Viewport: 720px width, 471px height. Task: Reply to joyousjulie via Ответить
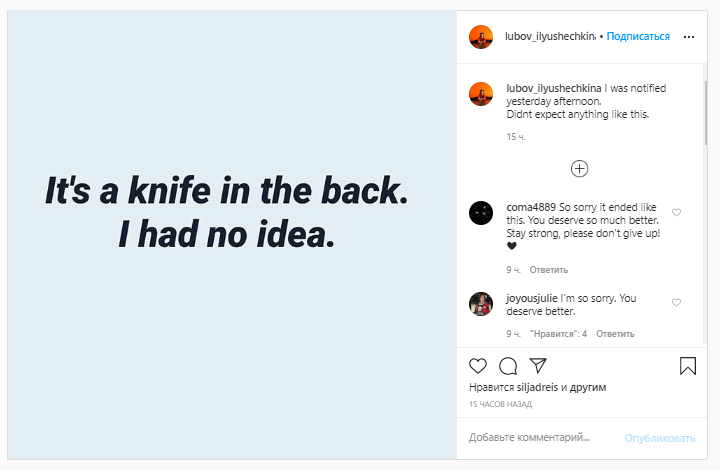615,334
